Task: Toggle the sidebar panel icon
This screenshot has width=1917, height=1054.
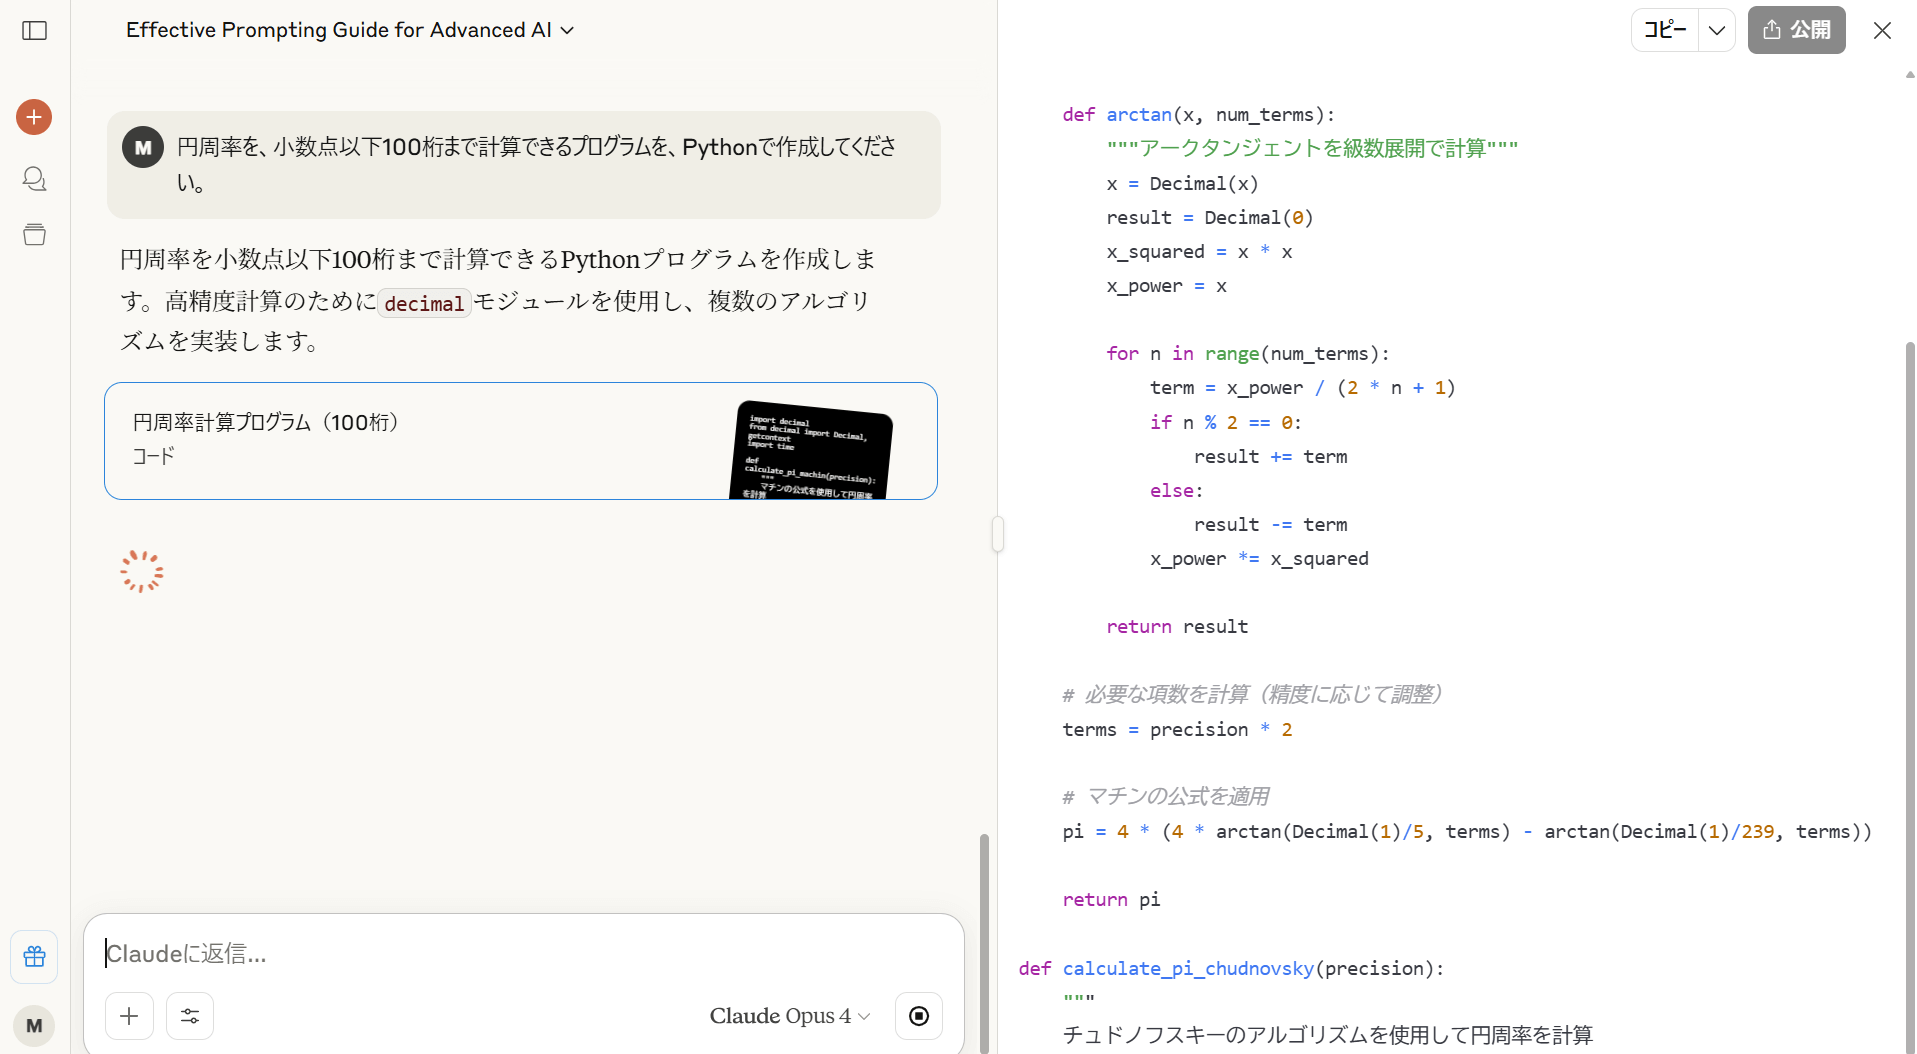Action: [34, 30]
